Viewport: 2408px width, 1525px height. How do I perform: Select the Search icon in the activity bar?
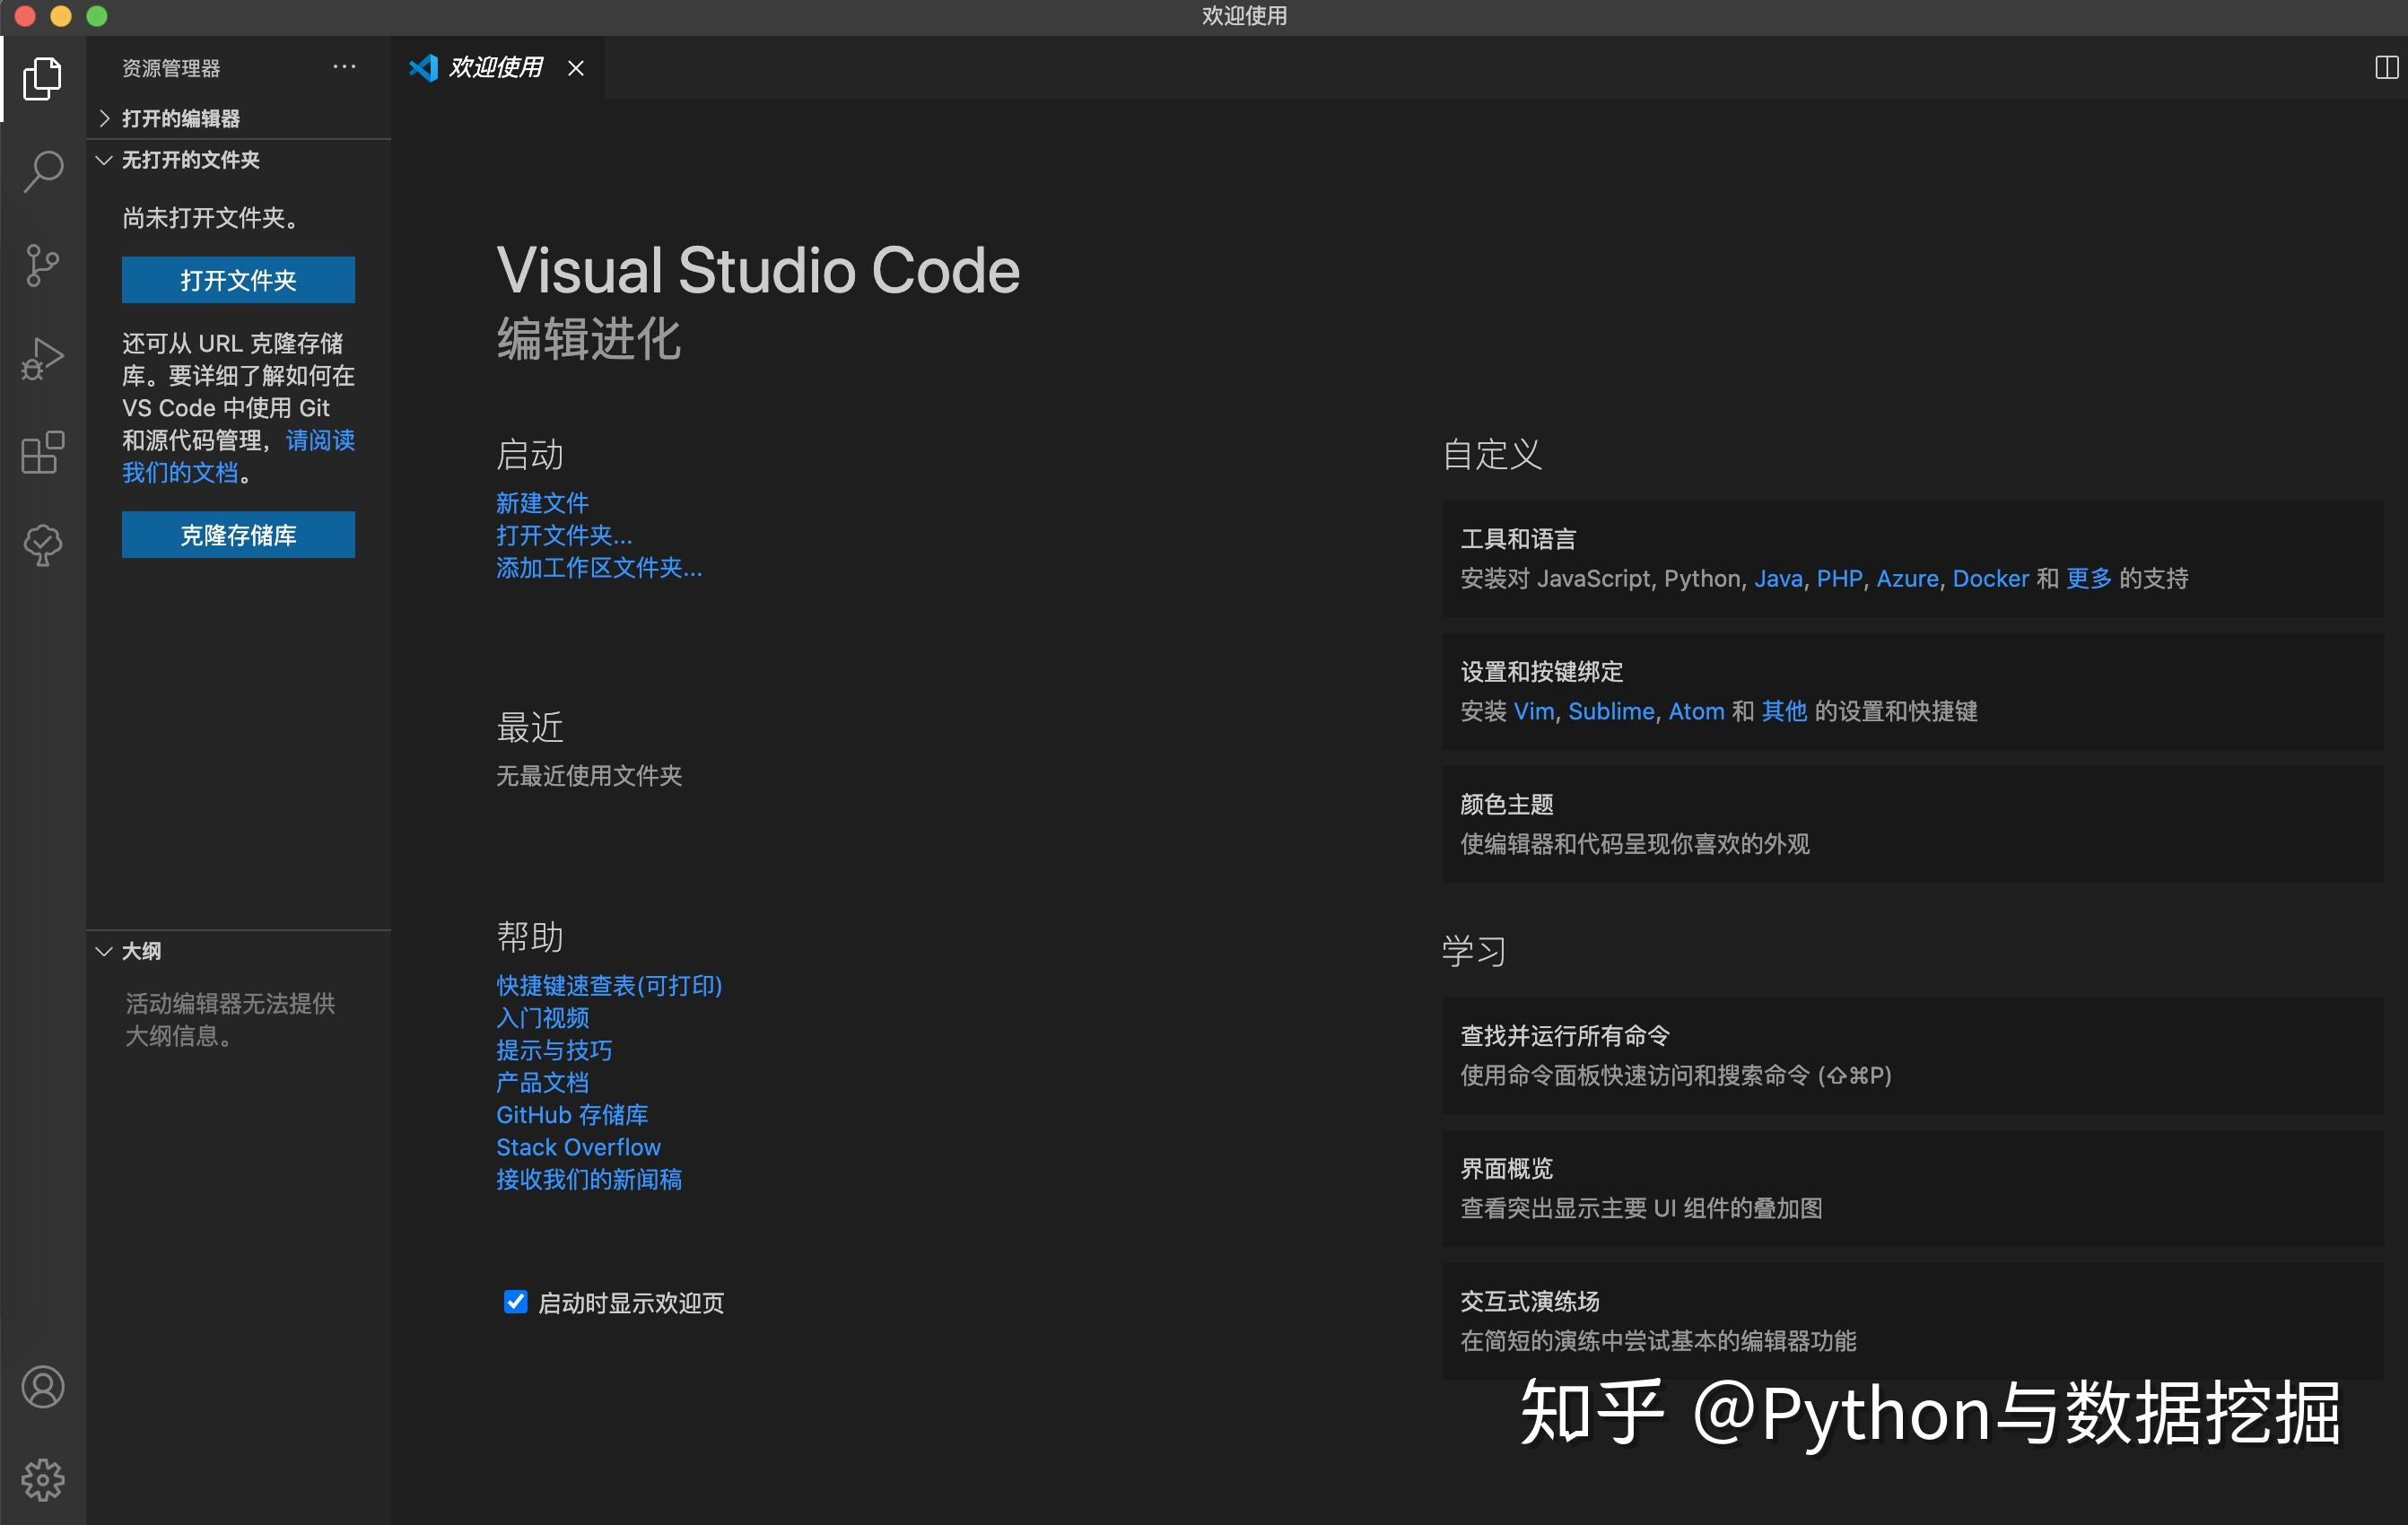pos(42,172)
